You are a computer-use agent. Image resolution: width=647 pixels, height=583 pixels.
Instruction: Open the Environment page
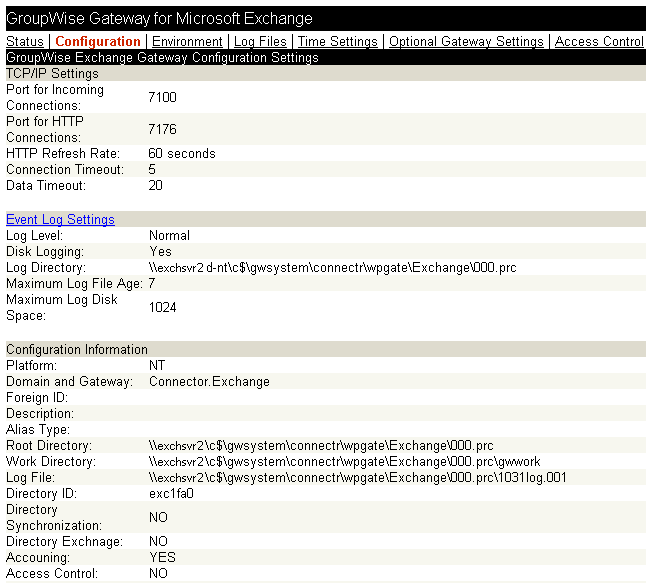click(187, 41)
